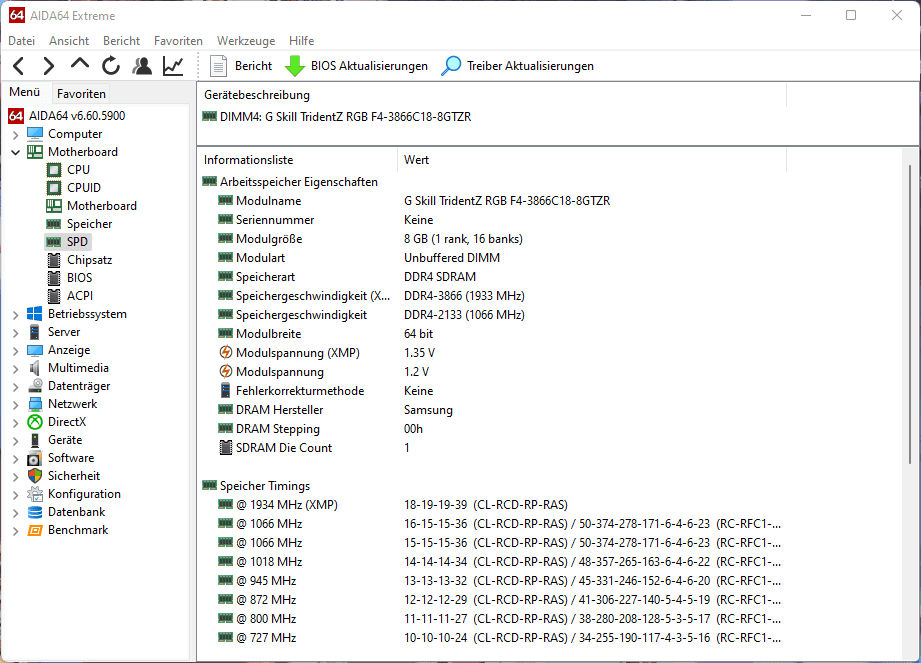Go back with the left arrow icon
The height and width of the screenshot is (663, 921).
tap(19, 66)
